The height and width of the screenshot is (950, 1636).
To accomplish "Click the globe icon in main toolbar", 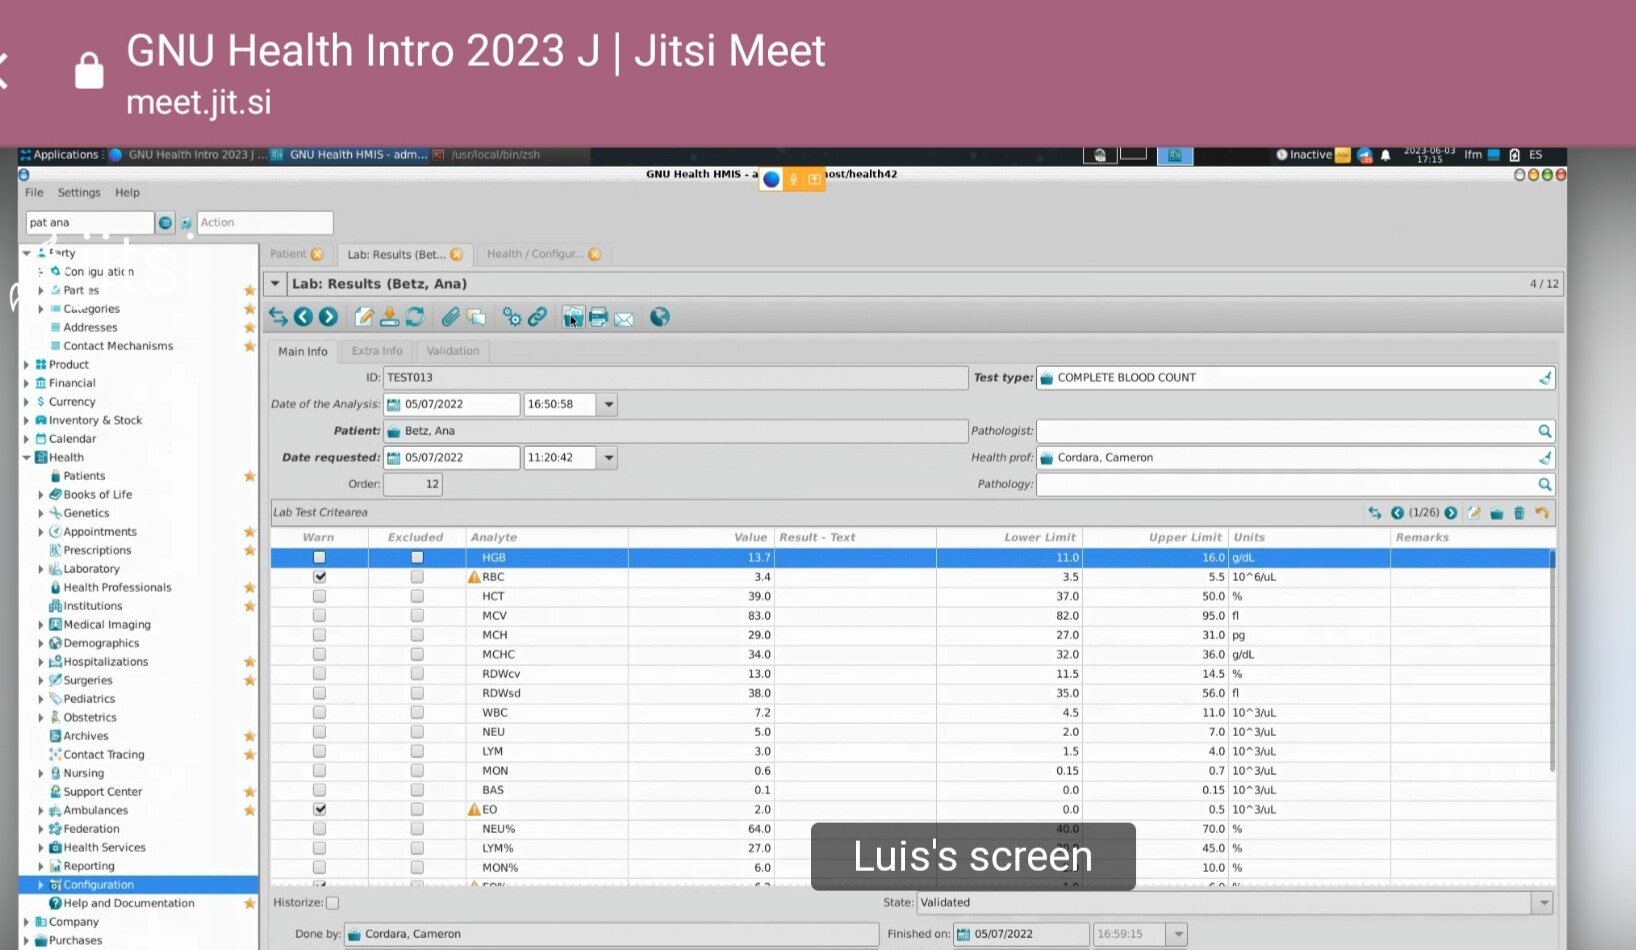I will coord(659,317).
